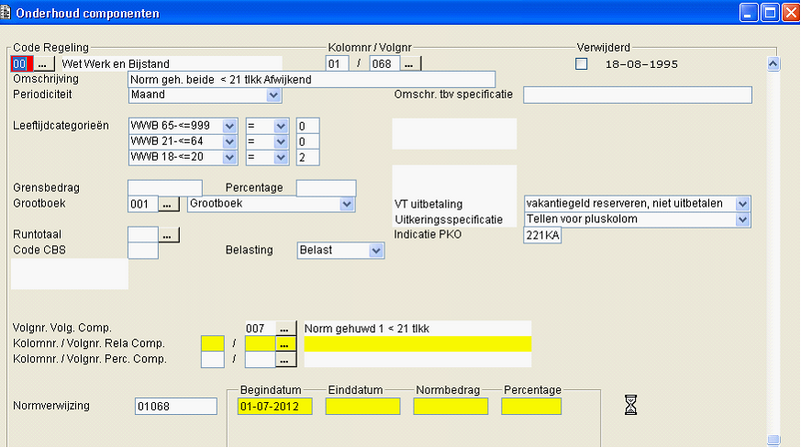Image resolution: width=801 pixels, height=448 pixels.
Task: Click value field of WWB 21-<=64 row
Action: tap(308, 142)
